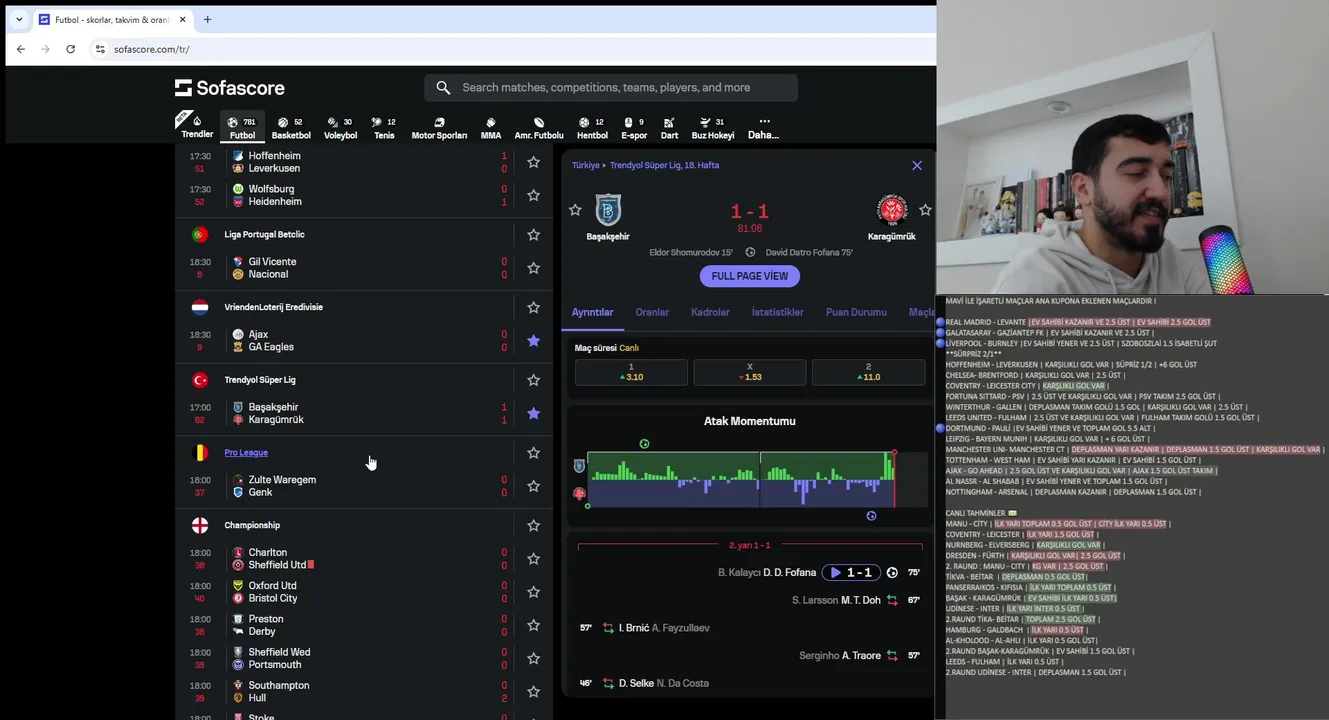Switch to the İstatistikler tab
Screen dimensions: 1329x720
click(x=777, y=312)
